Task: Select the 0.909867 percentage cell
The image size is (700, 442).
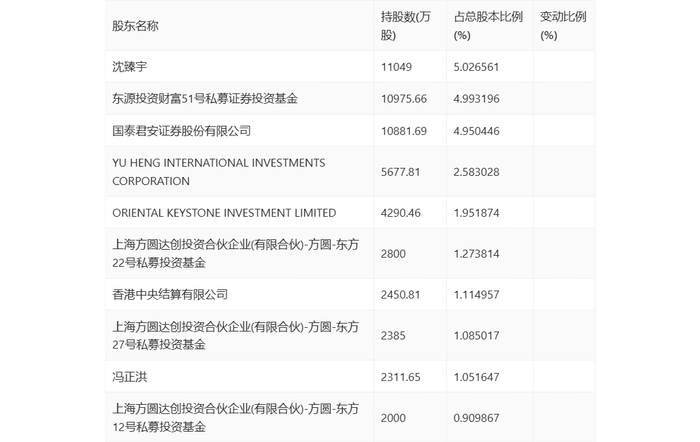Action: pos(482,418)
